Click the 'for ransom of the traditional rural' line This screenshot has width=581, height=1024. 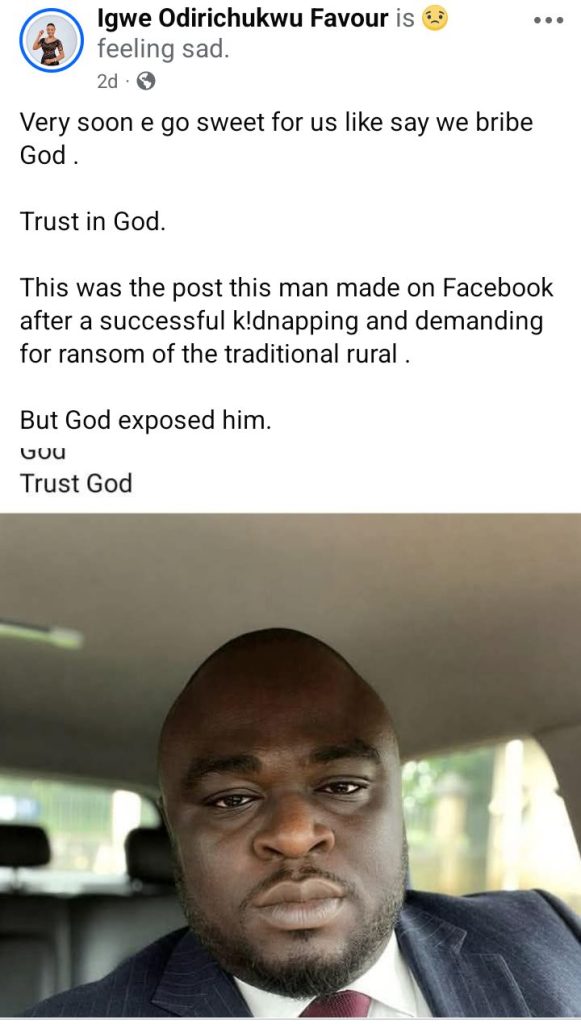tap(215, 353)
